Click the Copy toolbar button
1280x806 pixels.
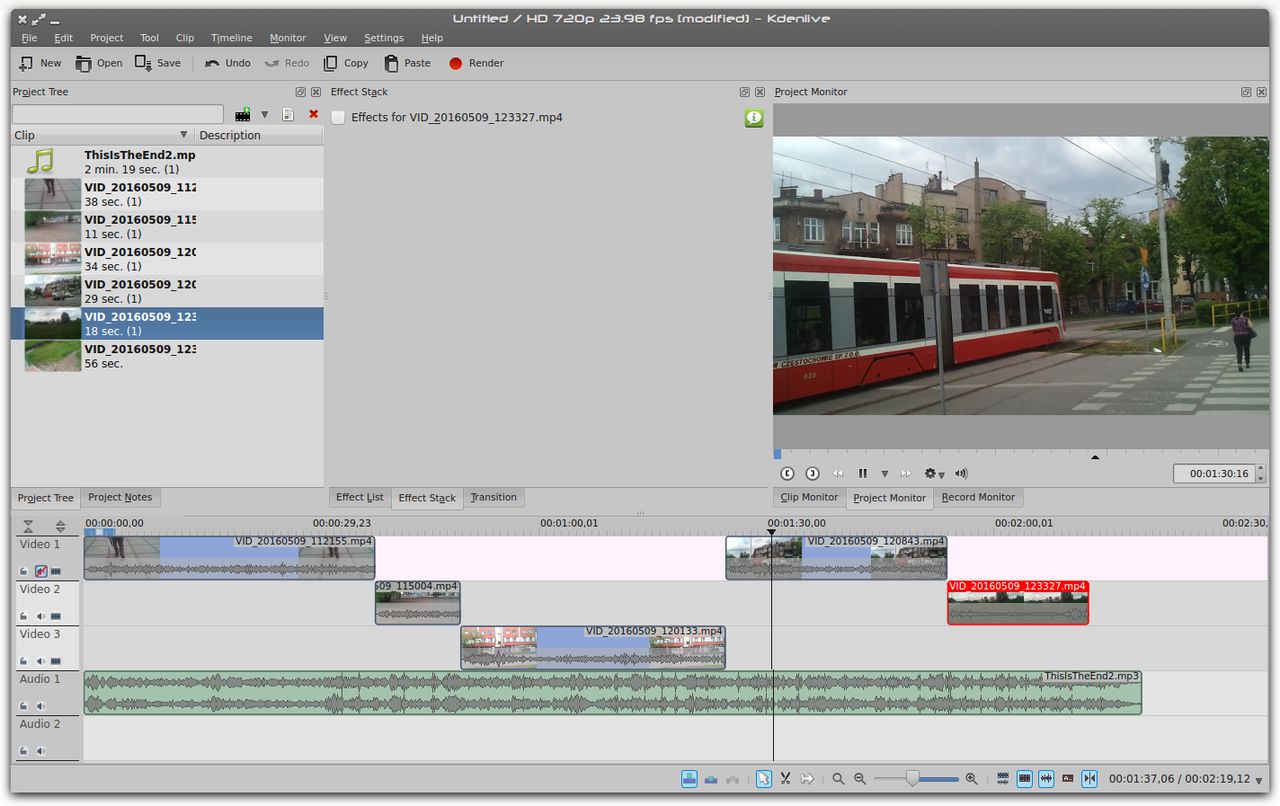pyautogui.click(x=345, y=63)
